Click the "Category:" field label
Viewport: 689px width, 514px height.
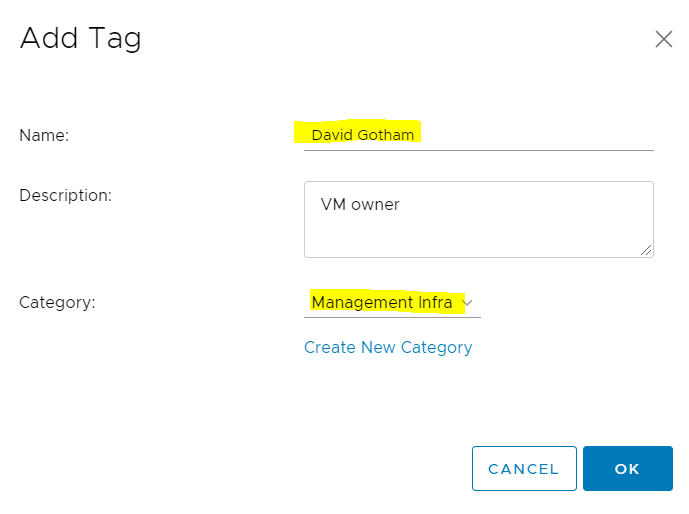coord(57,302)
